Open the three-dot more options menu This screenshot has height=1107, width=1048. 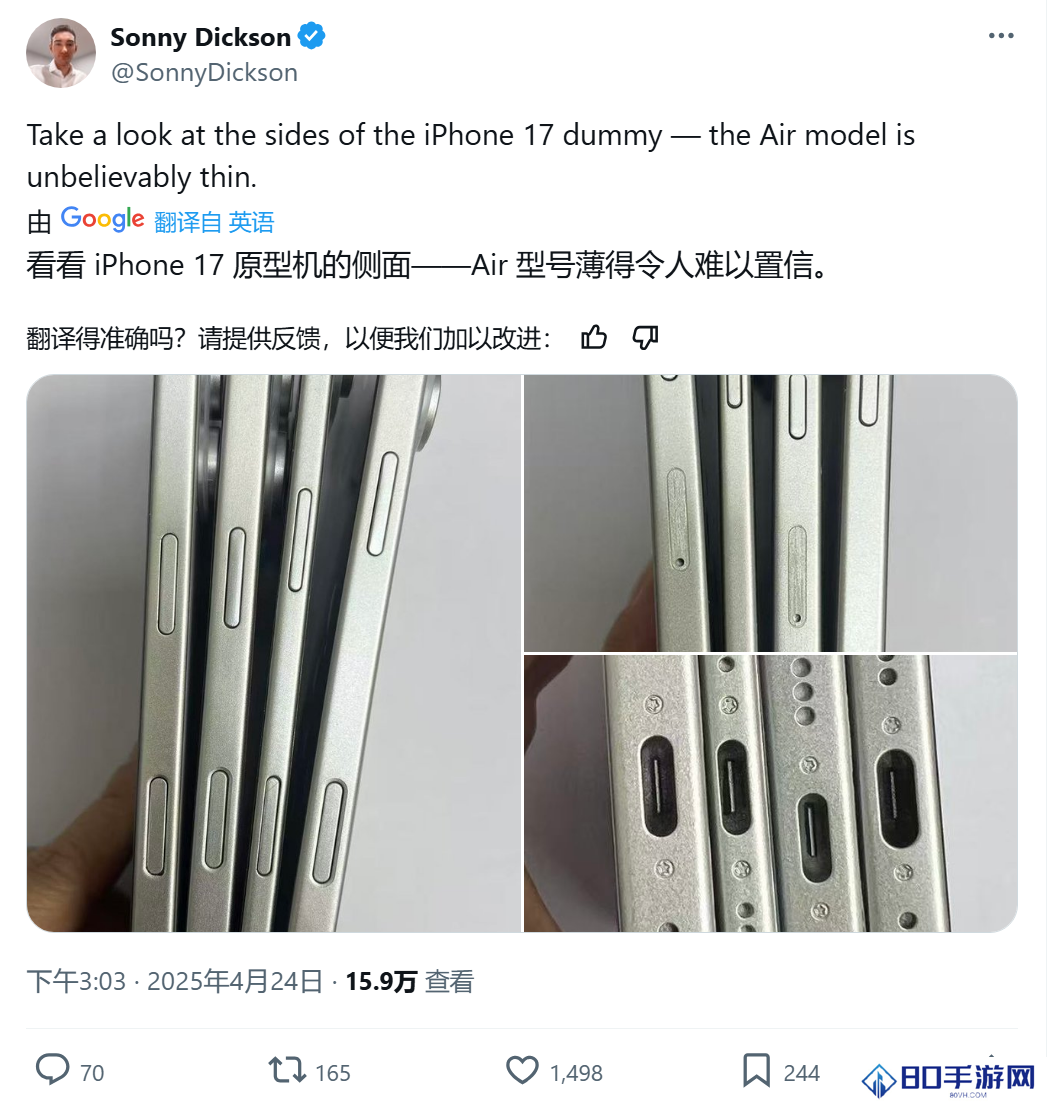[1001, 36]
